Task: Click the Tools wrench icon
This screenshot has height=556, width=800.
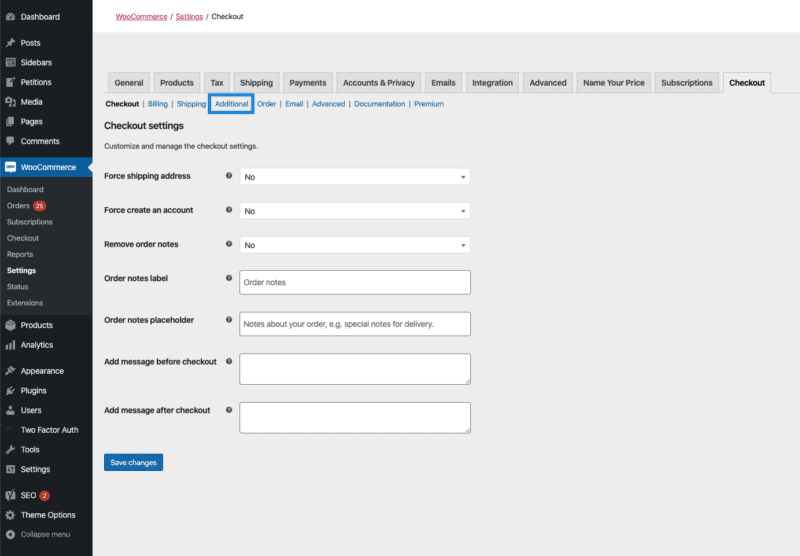Action: tap(10, 449)
